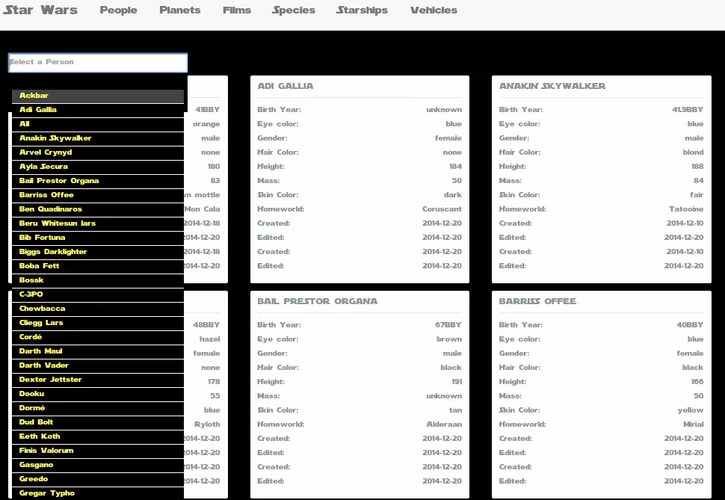Click Bail Prestor Organa's skin color tan
725x500 pixels.
coord(455,410)
